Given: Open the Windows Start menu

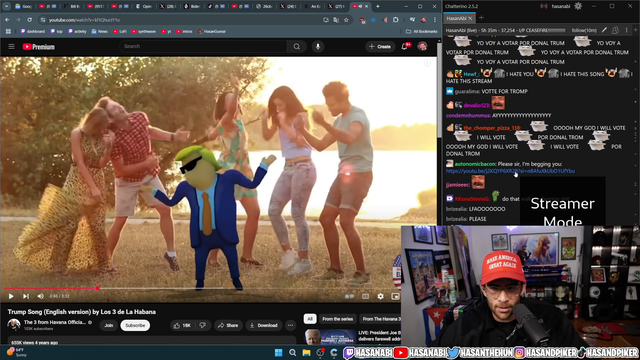Looking at the screenshot, I should pos(278,353).
